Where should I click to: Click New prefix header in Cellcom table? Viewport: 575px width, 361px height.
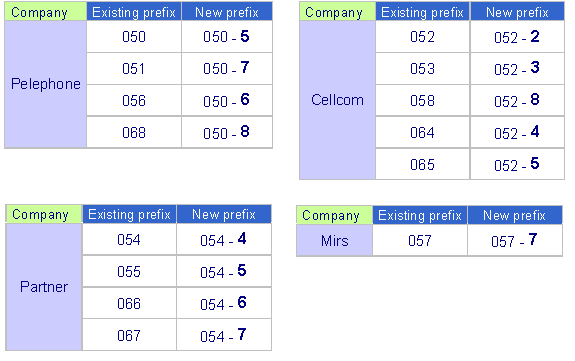[x=517, y=11]
